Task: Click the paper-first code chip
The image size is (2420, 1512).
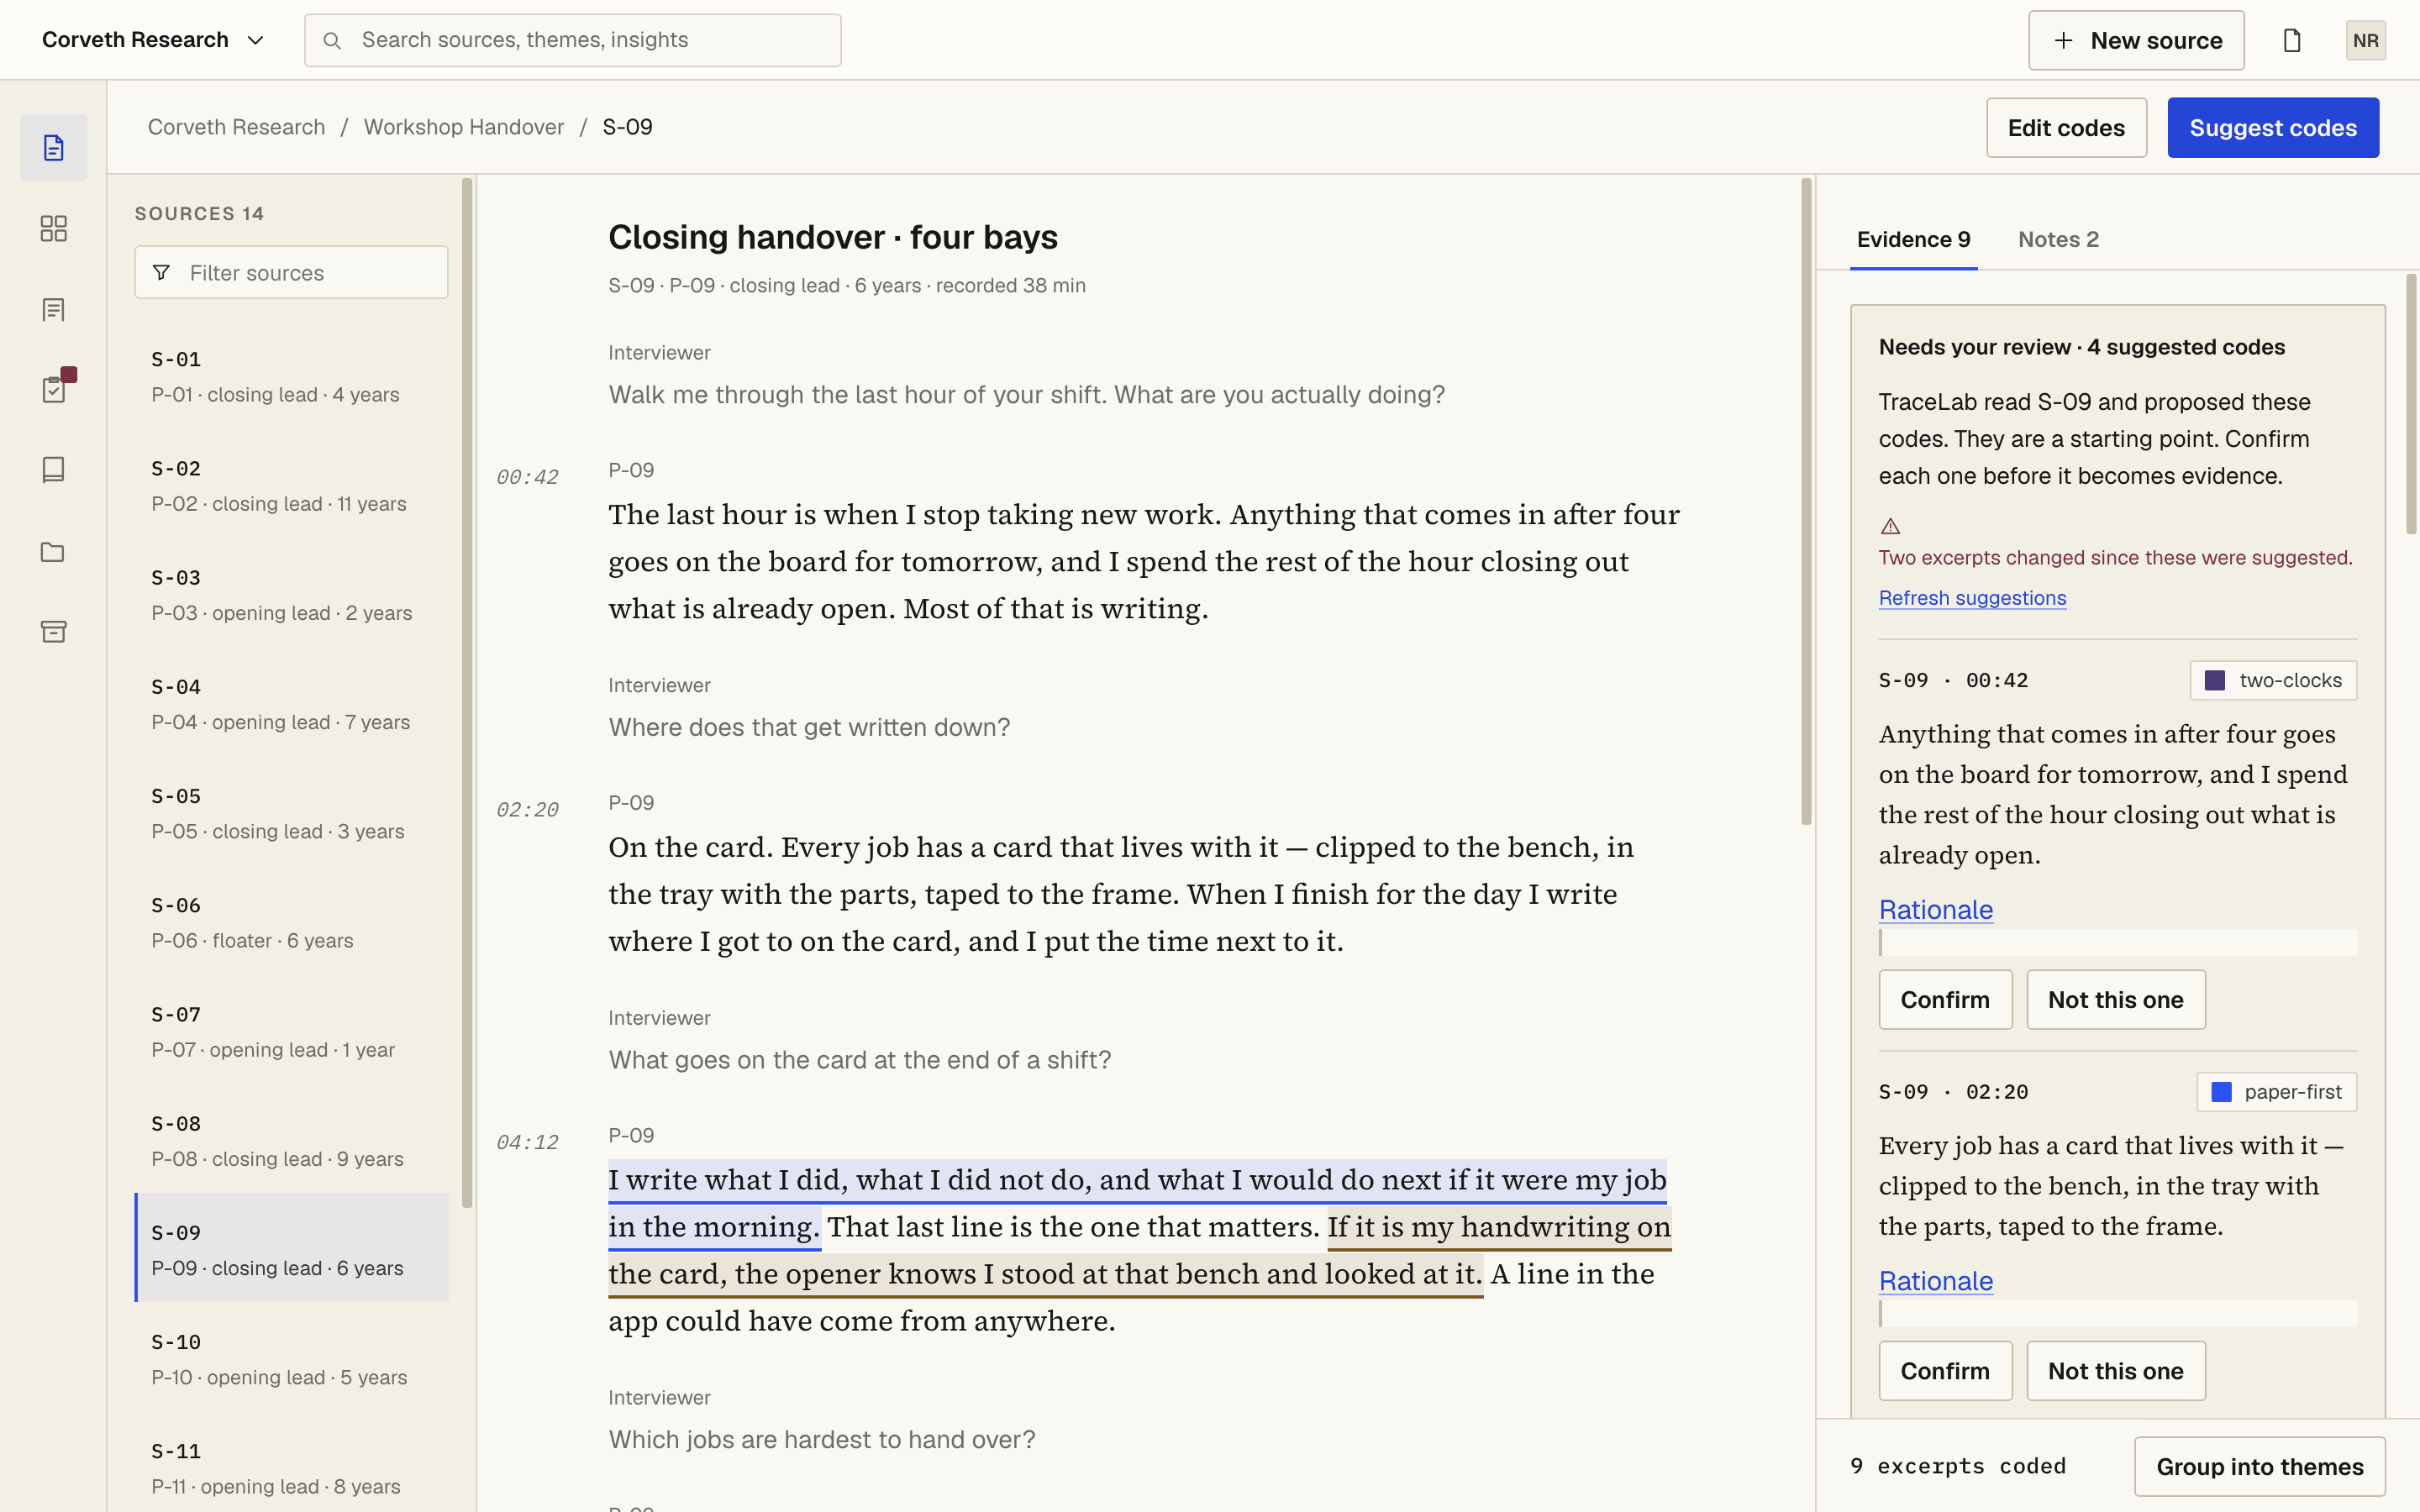Action: (x=2276, y=1092)
